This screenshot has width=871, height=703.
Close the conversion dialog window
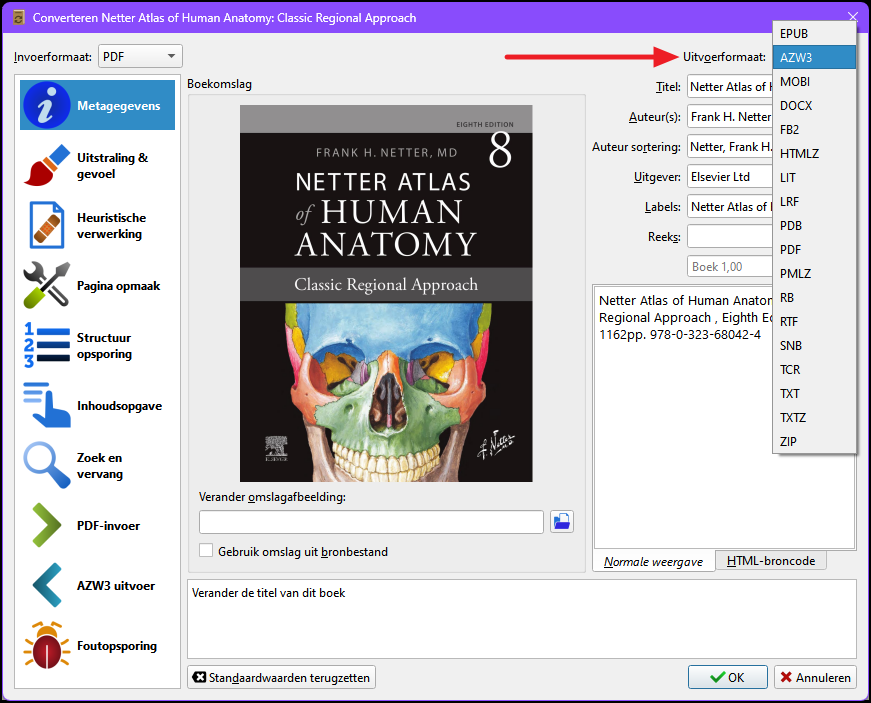853,17
